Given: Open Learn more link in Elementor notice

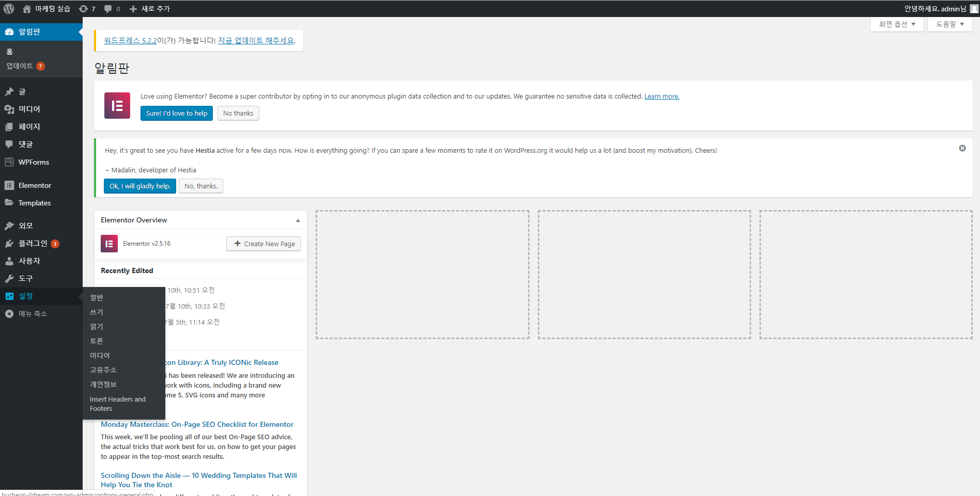Looking at the screenshot, I should coord(662,96).
